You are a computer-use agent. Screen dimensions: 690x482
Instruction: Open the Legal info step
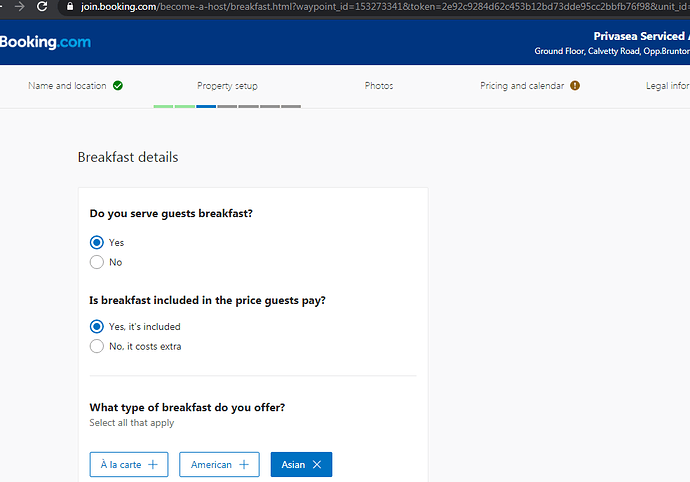coord(668,85)
